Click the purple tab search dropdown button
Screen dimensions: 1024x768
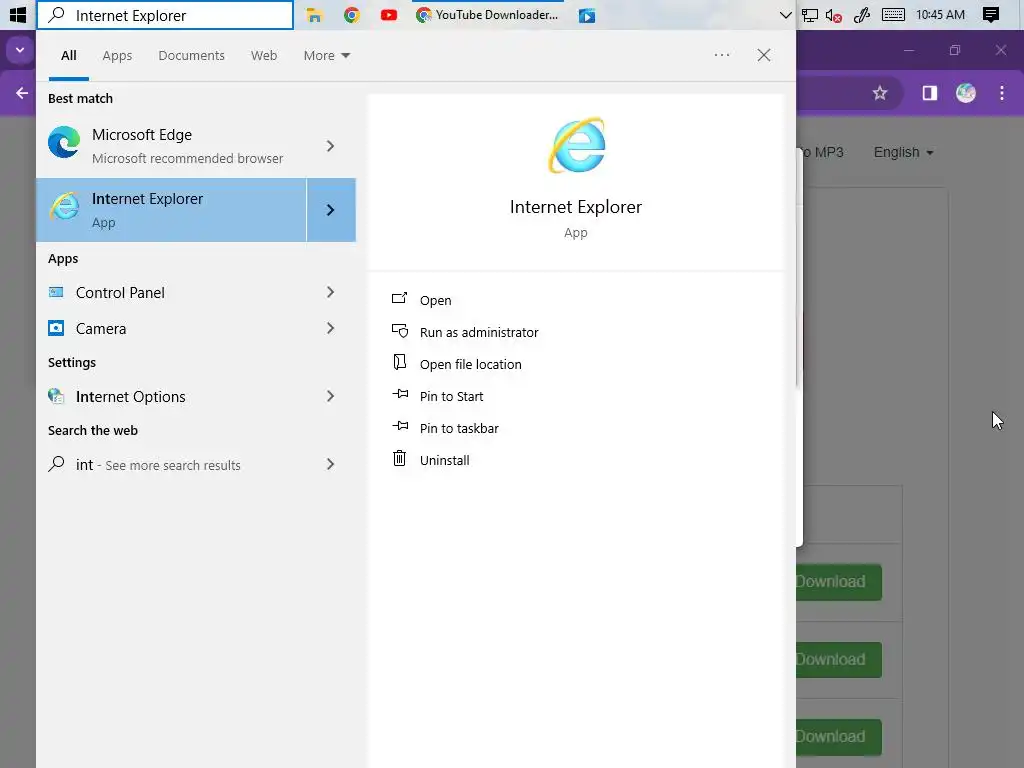tap(20, 50)
